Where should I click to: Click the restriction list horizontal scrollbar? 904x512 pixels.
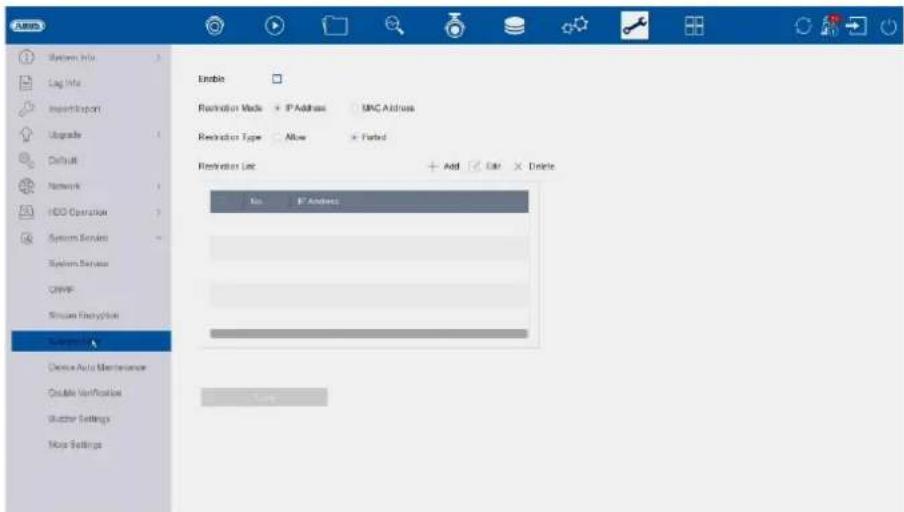[369, 334]
